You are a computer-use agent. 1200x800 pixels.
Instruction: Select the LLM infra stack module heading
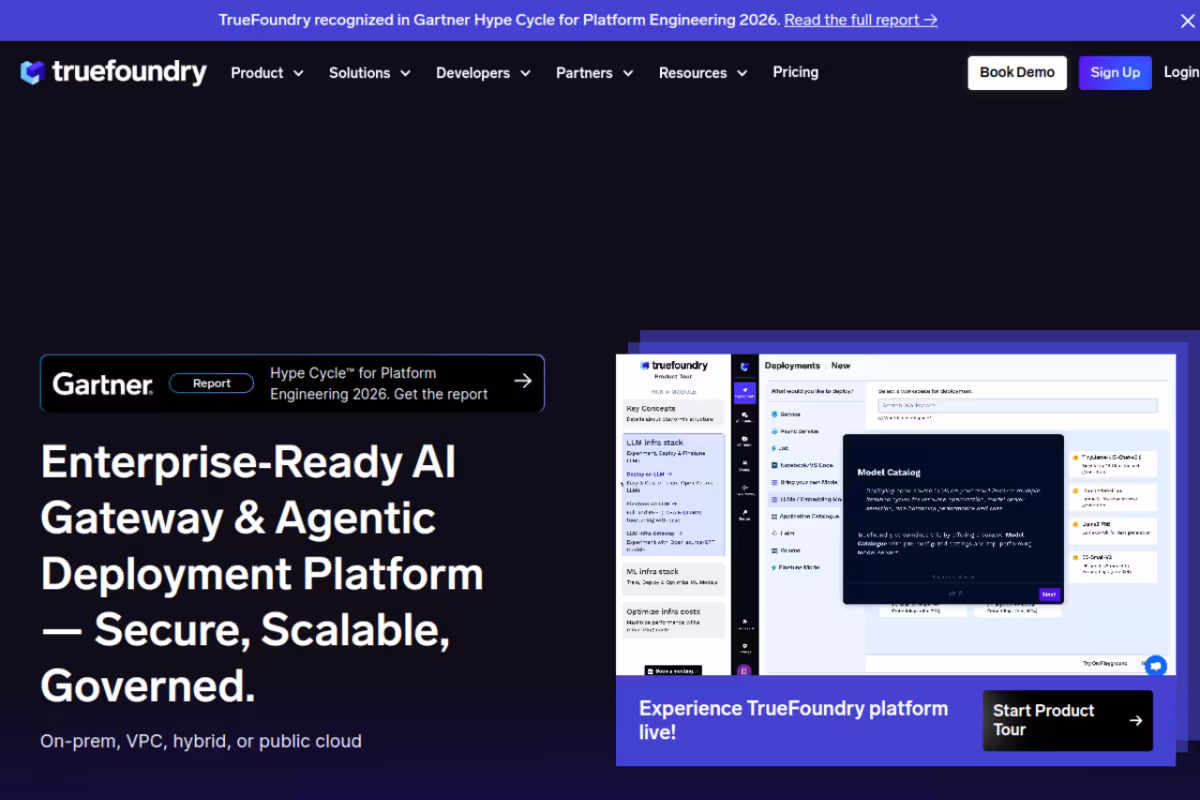(655, 442)
